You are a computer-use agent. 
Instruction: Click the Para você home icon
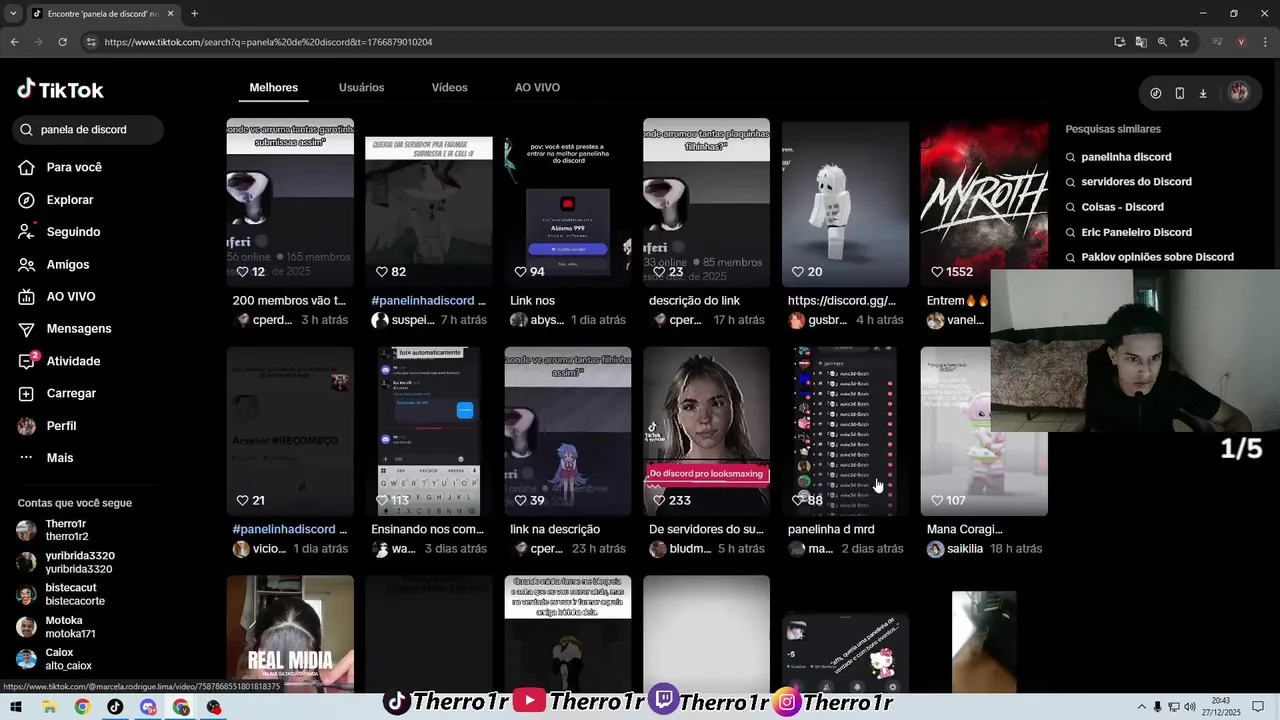27,167
